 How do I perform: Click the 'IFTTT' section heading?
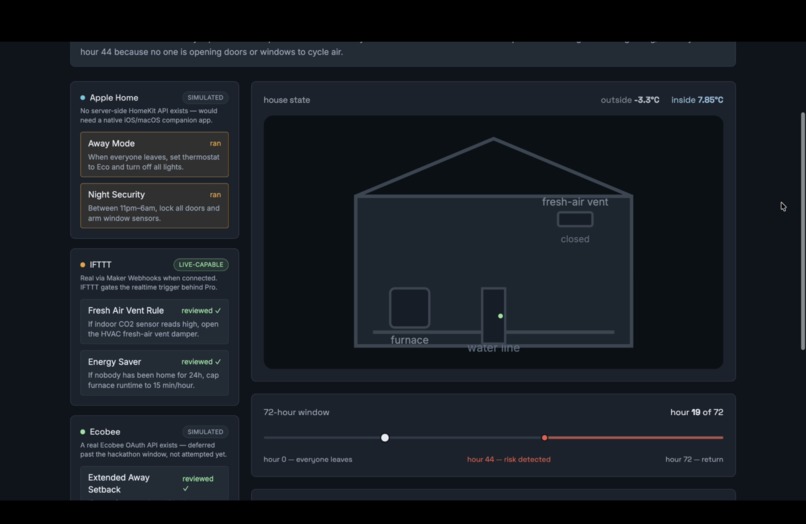coord(100,265)
